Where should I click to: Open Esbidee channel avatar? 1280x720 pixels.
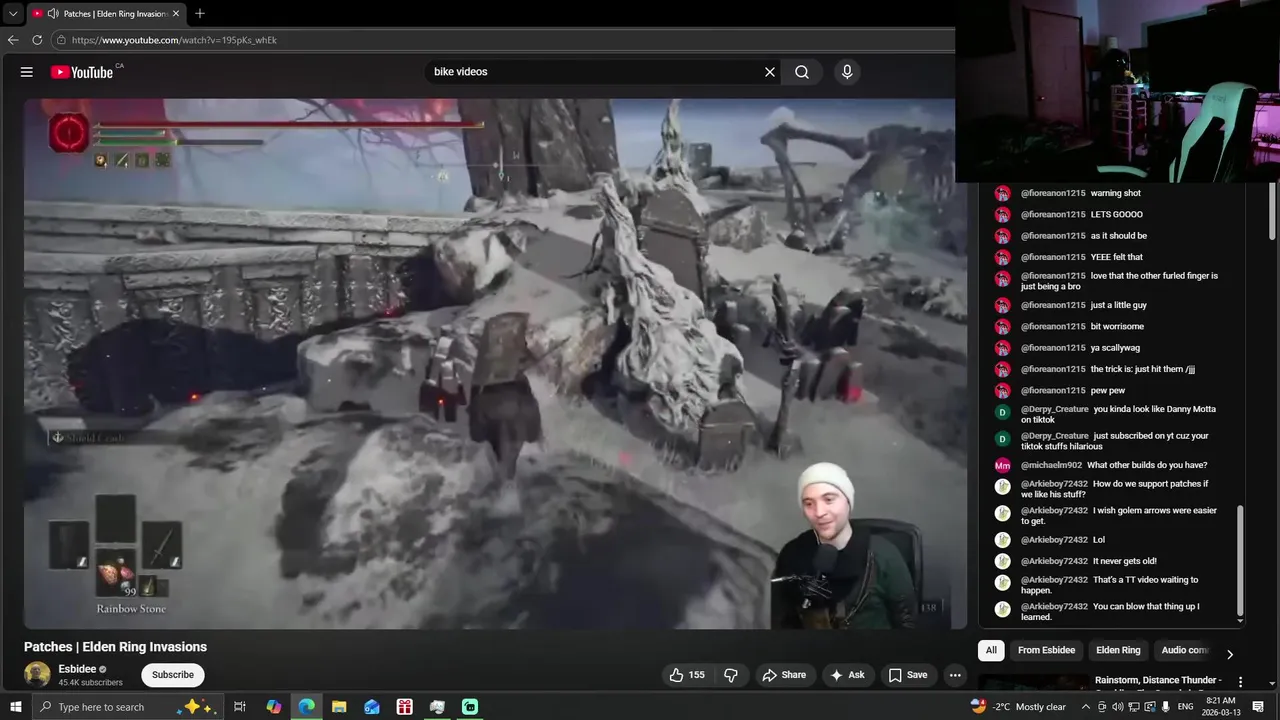(37, 675)
